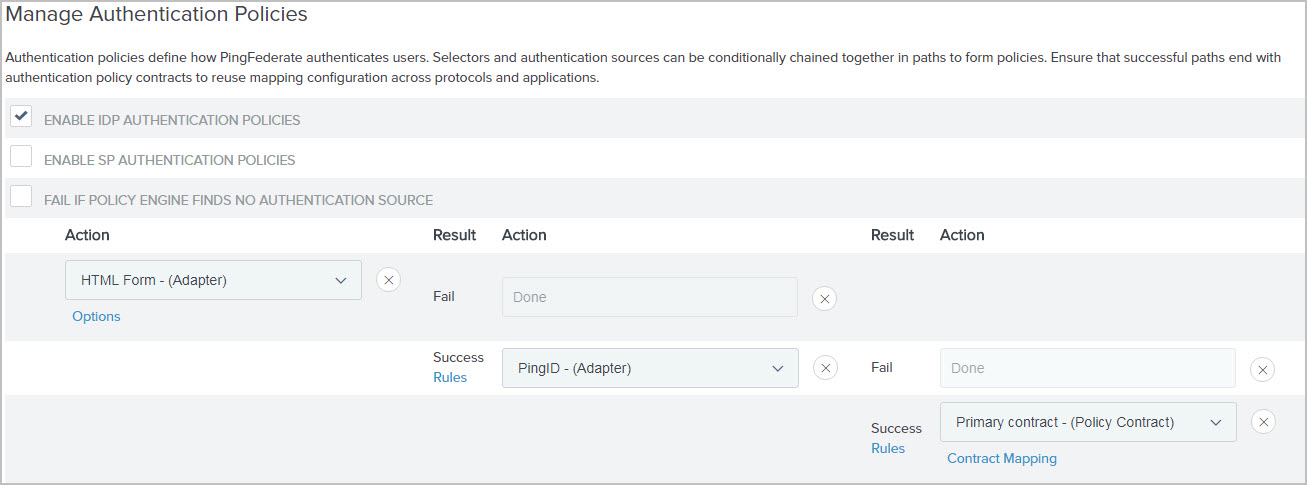This screenshot has height=485, width=1307.
Task: Click the Done field next to the second Fail result
Action: [x=1088, y=368]
